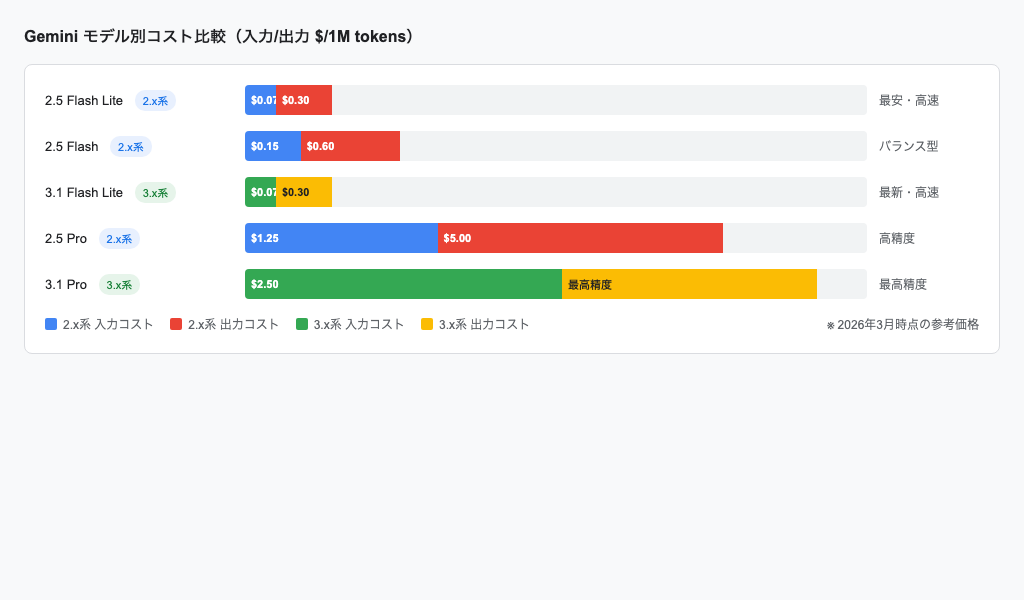Image resolution: width=1024 pixels, height=600 pixels.
Task: Click the green $2.50 bar for 3.1 Pro
Action: click(403, 284)
